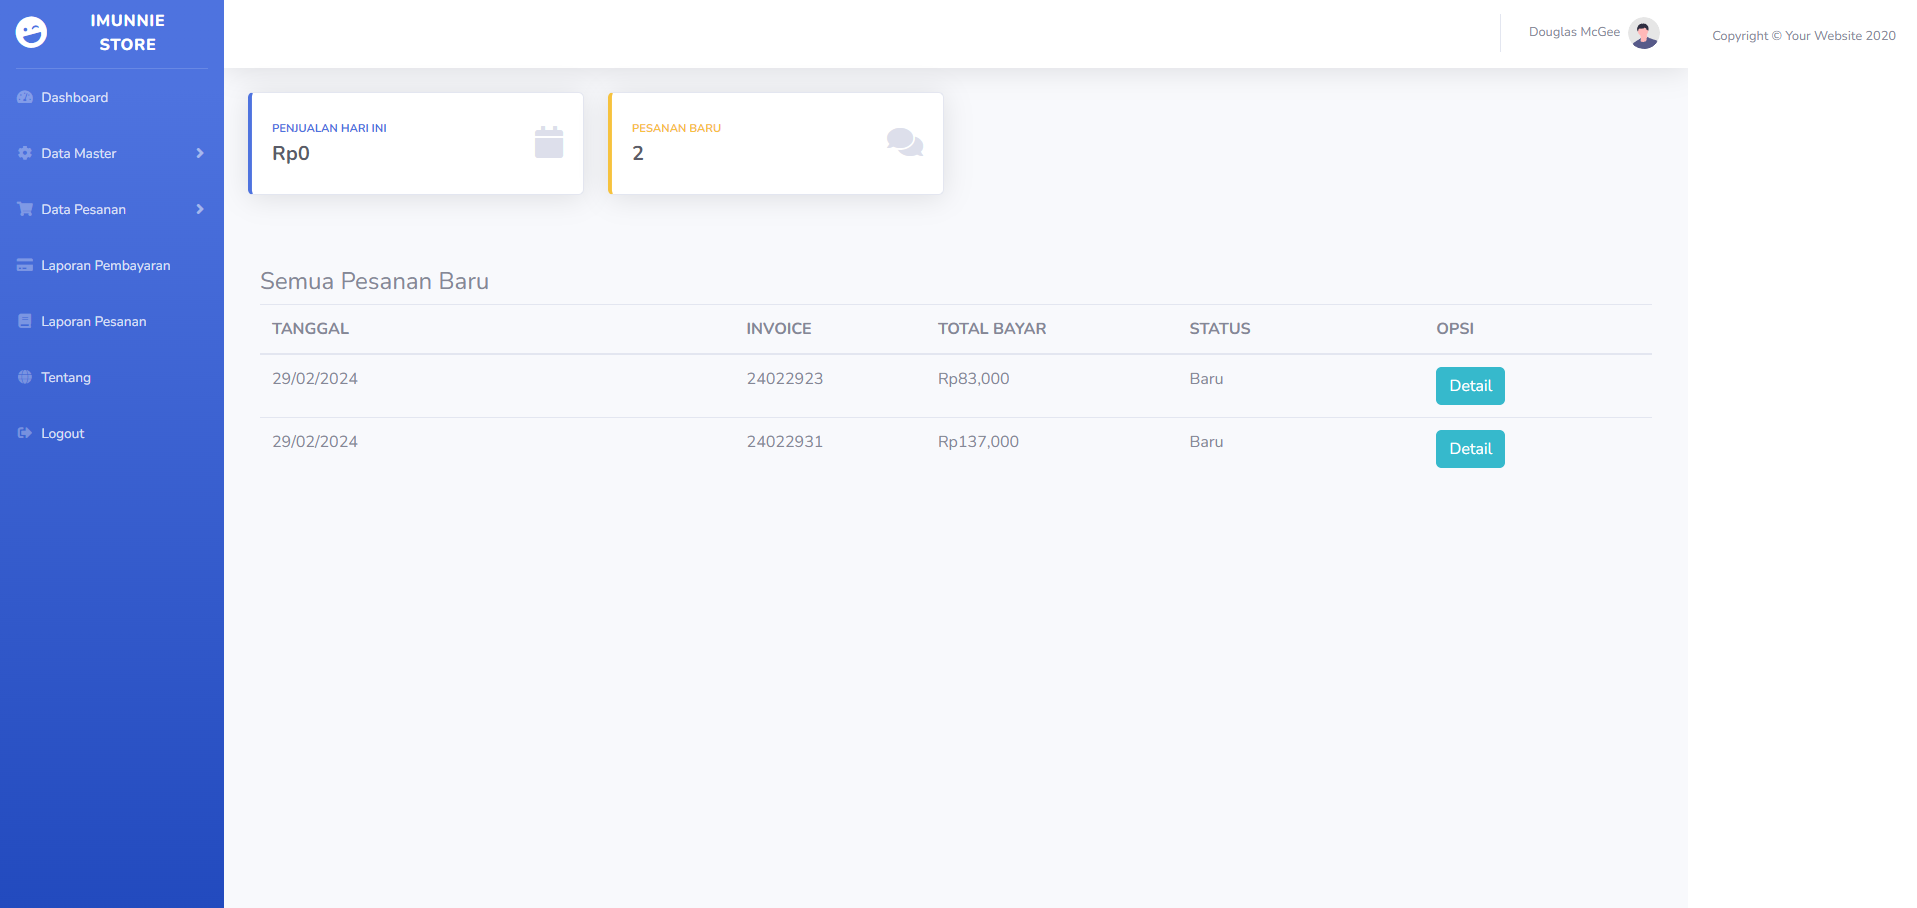Open Douglas McGee user avatar menu
1917x908 pixels.
point(1643,33)
